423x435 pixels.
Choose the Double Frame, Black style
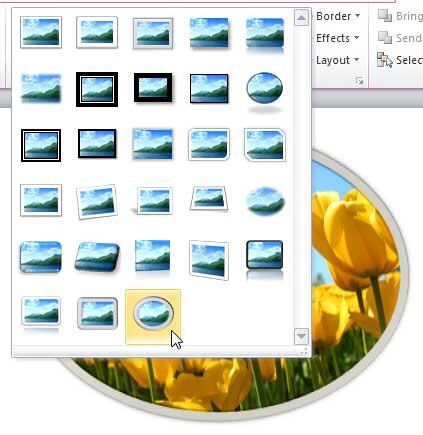[97, 89]
